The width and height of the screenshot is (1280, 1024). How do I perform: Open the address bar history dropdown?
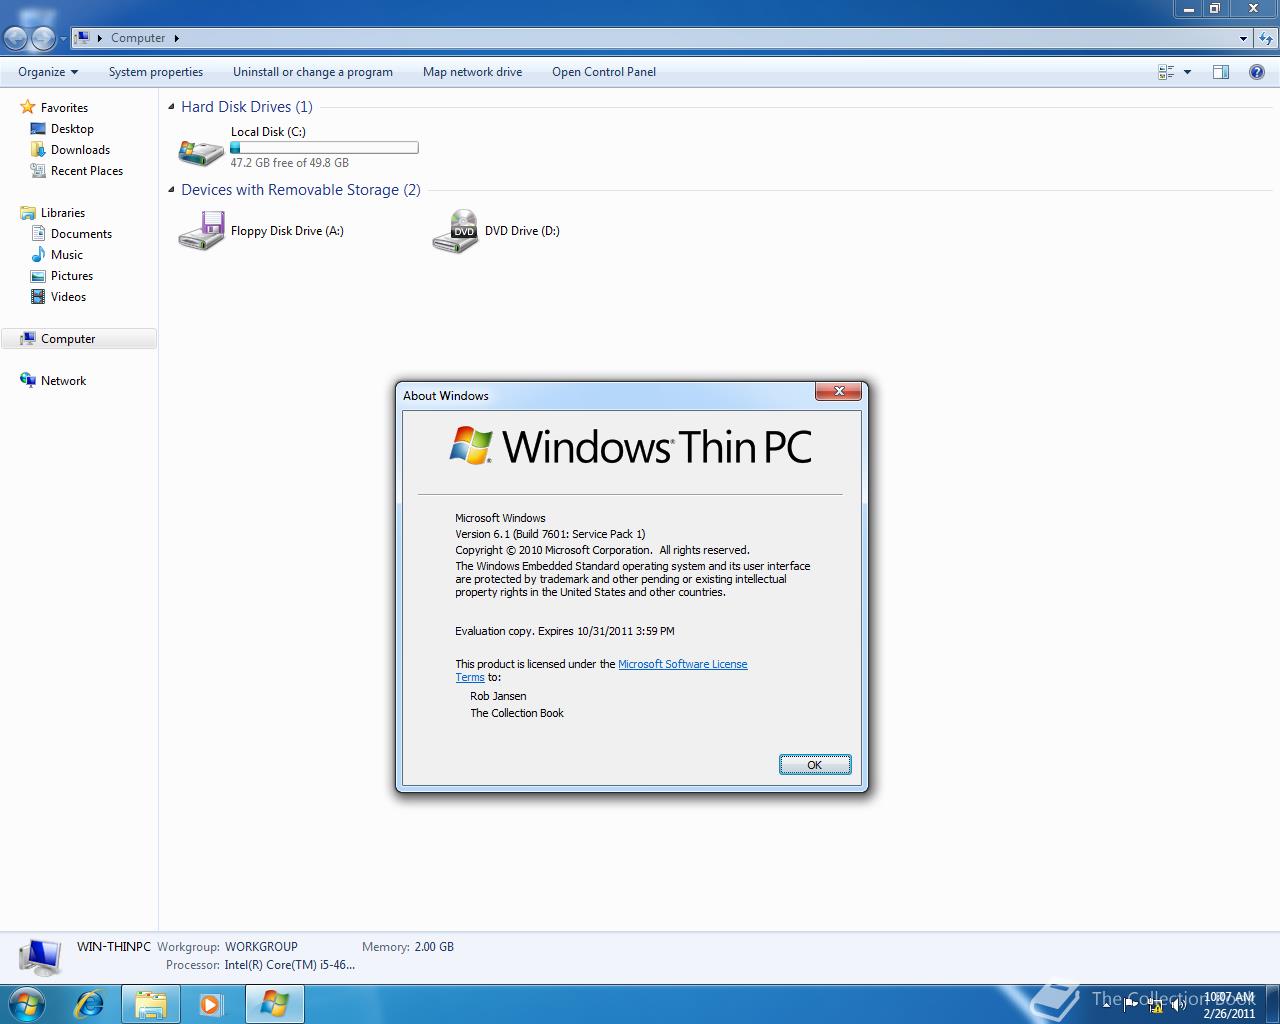1243,38
